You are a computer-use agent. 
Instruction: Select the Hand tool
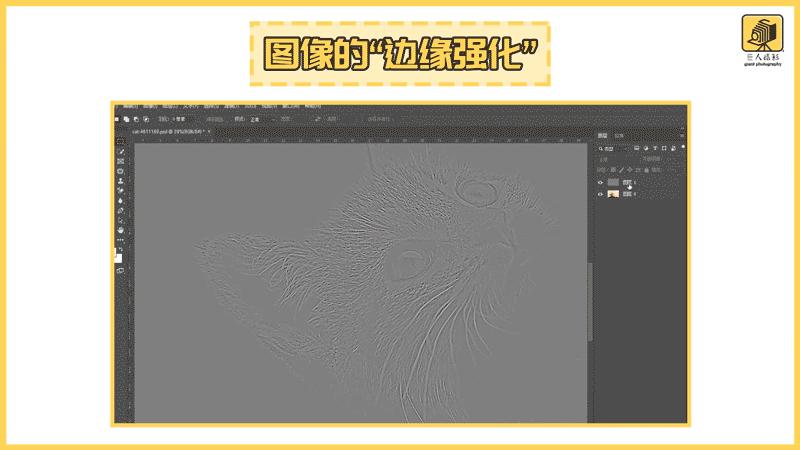(120, 230)
